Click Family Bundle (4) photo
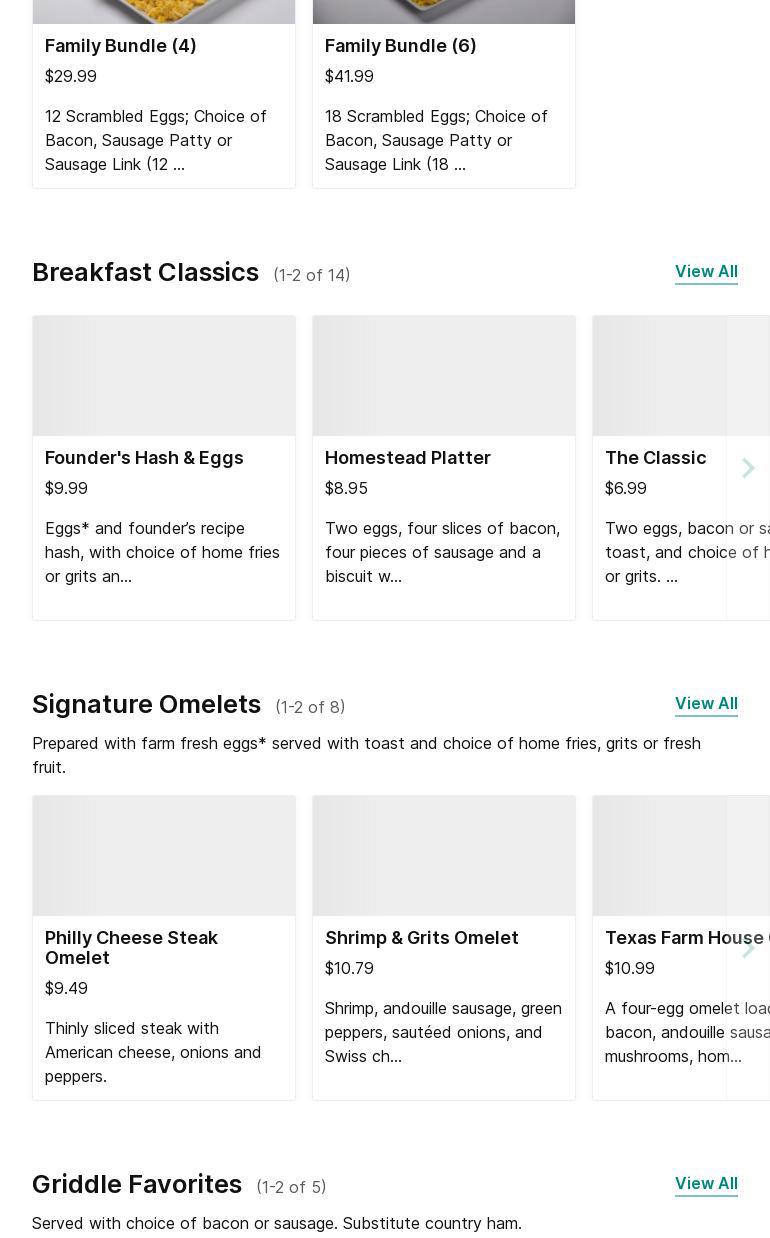The image size is (770, 1238). (164, 10)
